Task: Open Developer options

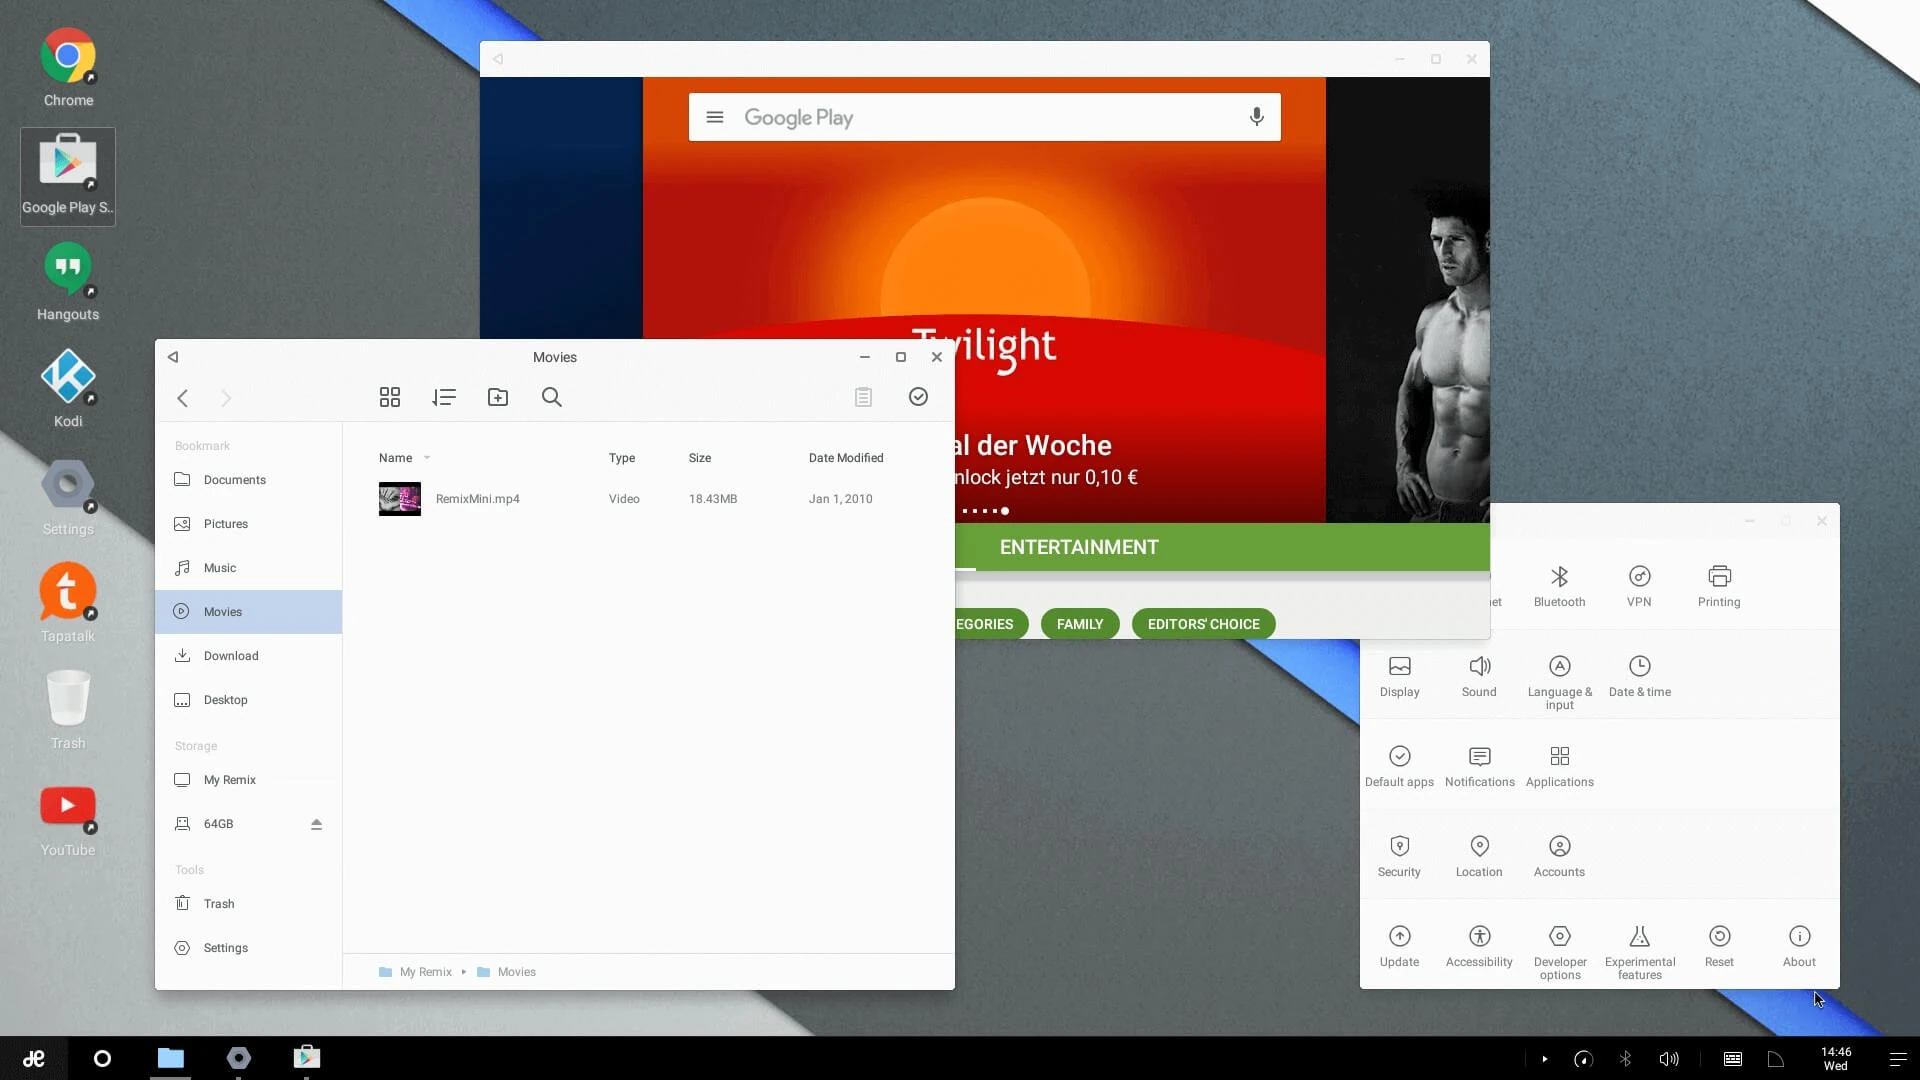Action: (1559, 953)
